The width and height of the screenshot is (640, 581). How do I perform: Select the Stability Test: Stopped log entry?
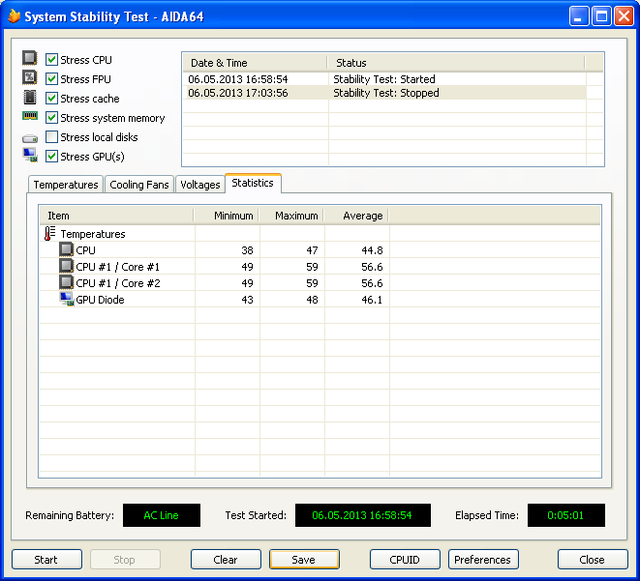[x=386, y=93]
